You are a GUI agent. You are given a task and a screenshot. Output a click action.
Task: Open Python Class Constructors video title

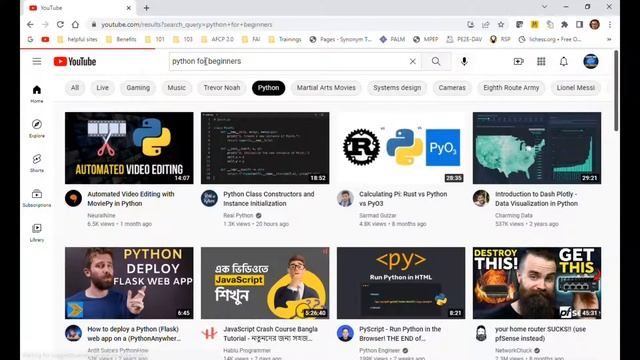pos(269,199)
